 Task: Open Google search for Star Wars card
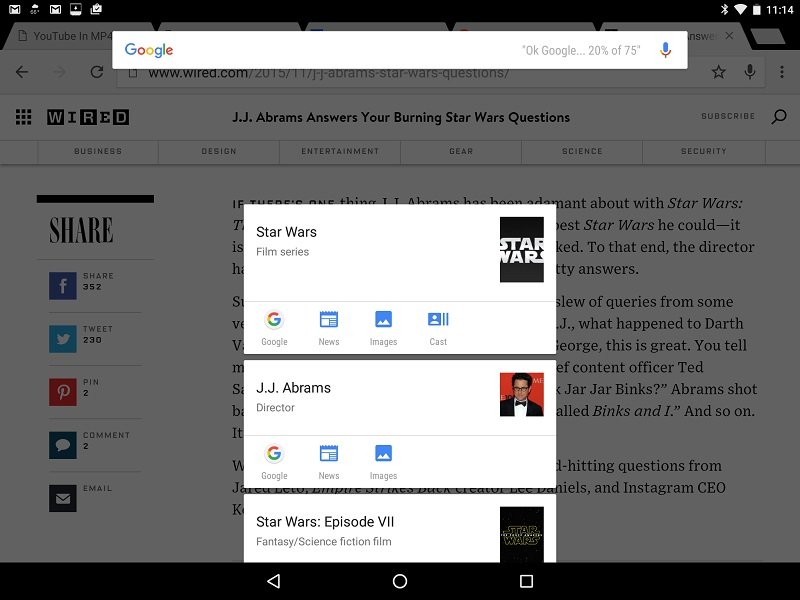[x=274, y=328]
